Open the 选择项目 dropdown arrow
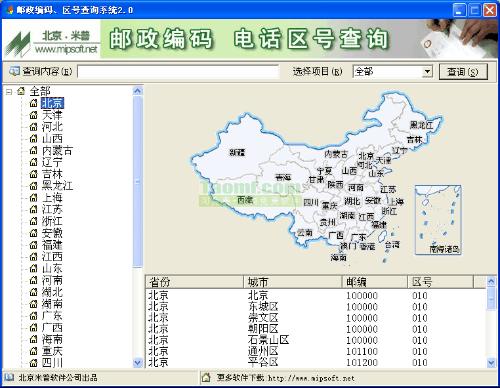Screen dimensions: 500x388 [427, 72]
